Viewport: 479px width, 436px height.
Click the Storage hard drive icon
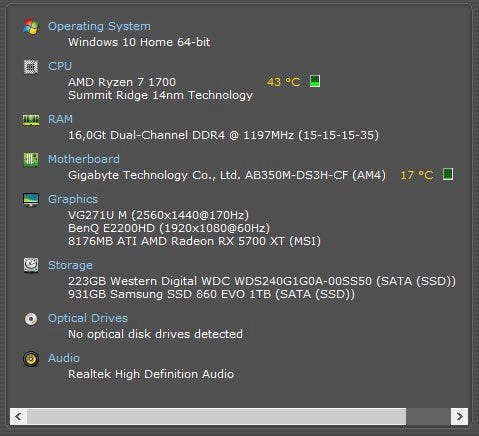point(31,265)
